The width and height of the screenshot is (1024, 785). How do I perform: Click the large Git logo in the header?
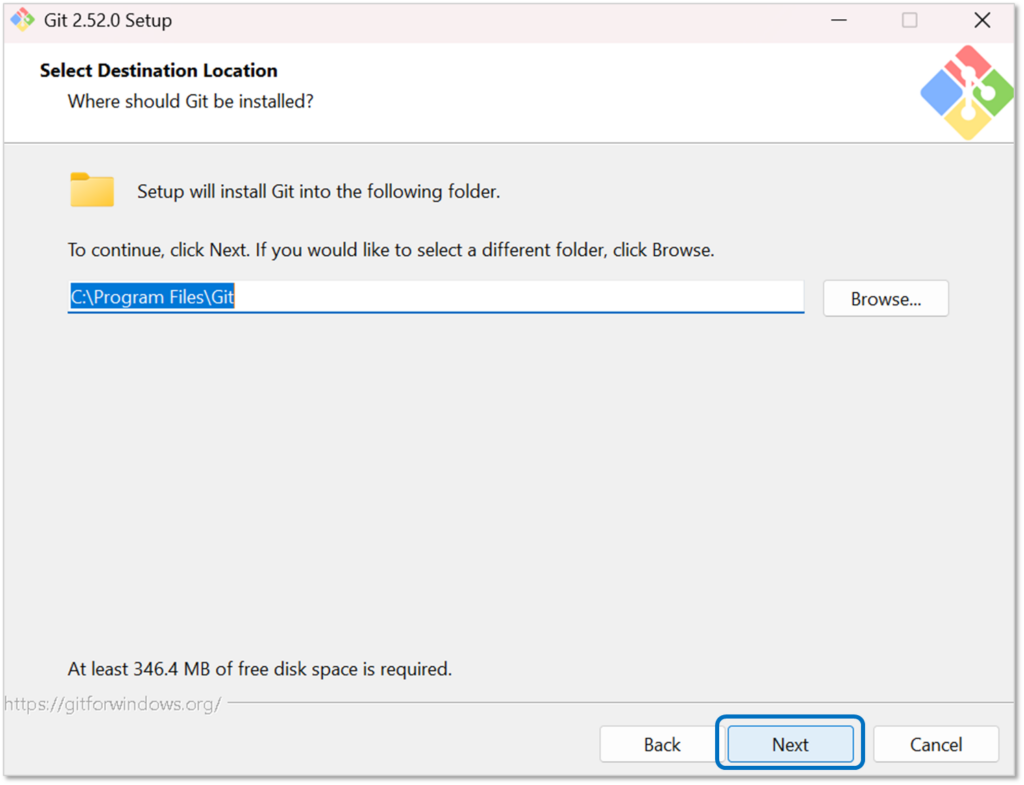pos(966,92)
